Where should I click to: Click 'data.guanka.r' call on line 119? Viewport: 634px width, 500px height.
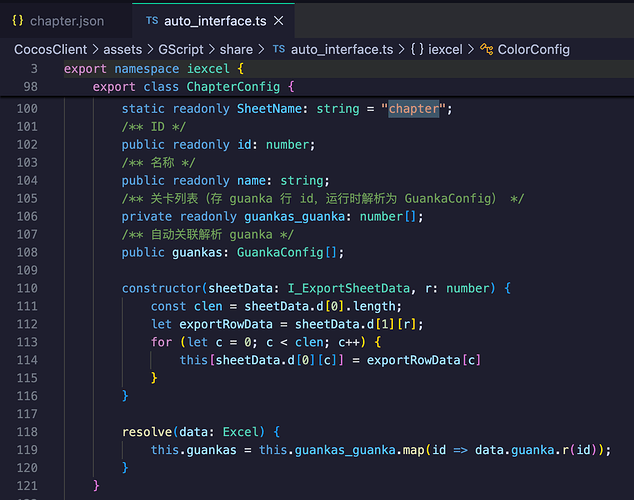point(522,449)
